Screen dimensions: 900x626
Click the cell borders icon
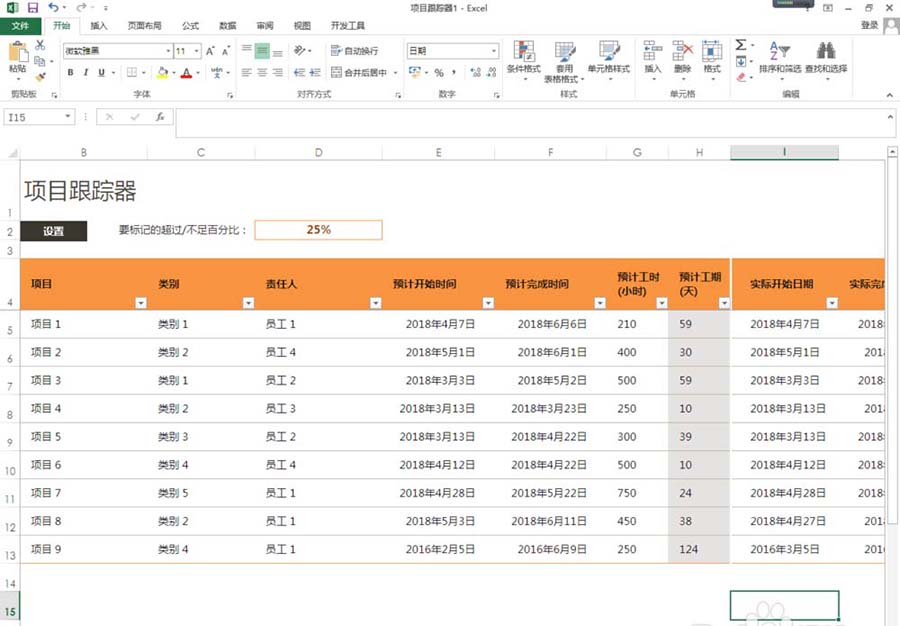[x=131, y=72]
